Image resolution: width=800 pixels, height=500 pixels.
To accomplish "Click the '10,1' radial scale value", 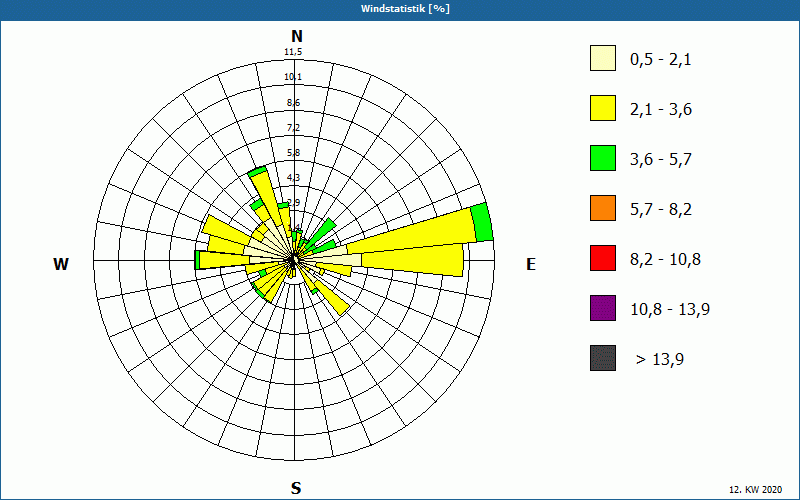I will pos(293,77).
